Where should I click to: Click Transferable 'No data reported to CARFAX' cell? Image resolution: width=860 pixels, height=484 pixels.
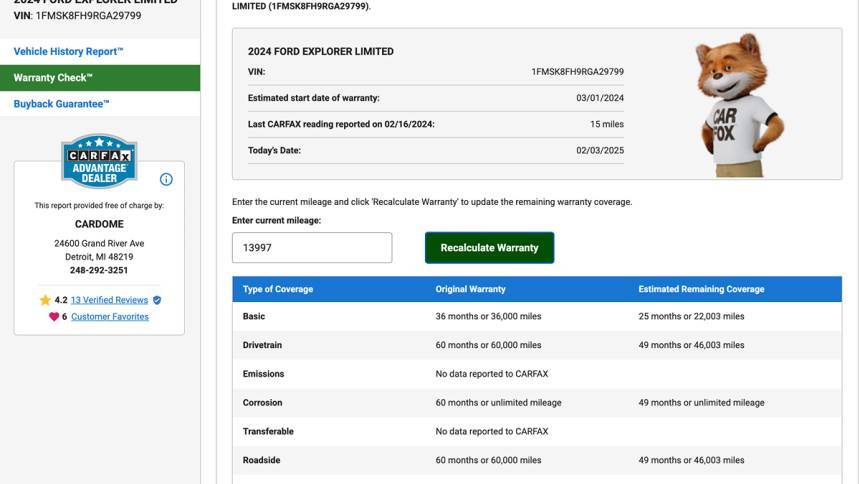point(491,431)
